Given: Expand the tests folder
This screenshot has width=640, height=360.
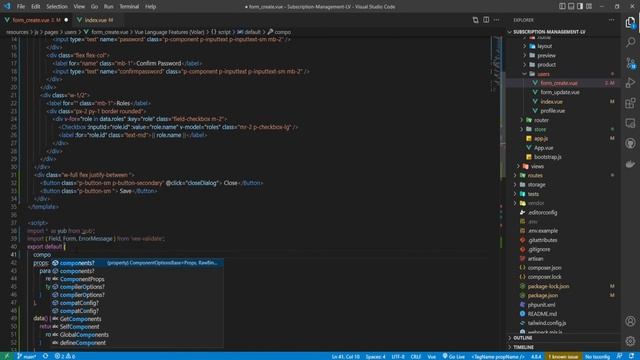Looking at the screenshot, I should click(533, 194).
